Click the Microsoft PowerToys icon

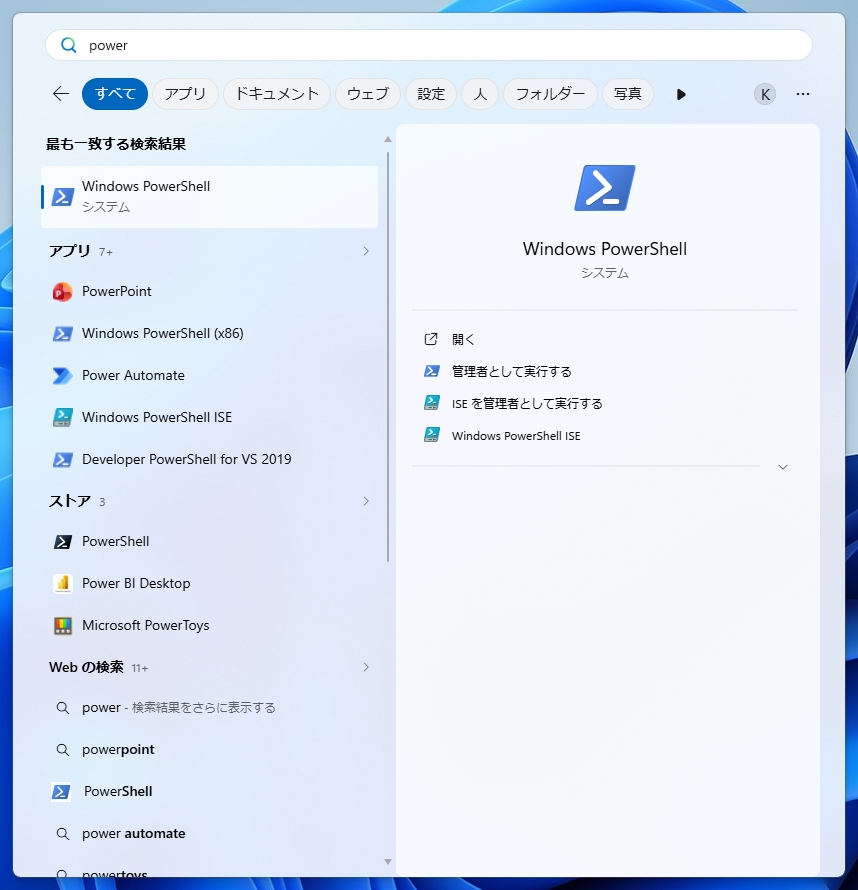62,625
